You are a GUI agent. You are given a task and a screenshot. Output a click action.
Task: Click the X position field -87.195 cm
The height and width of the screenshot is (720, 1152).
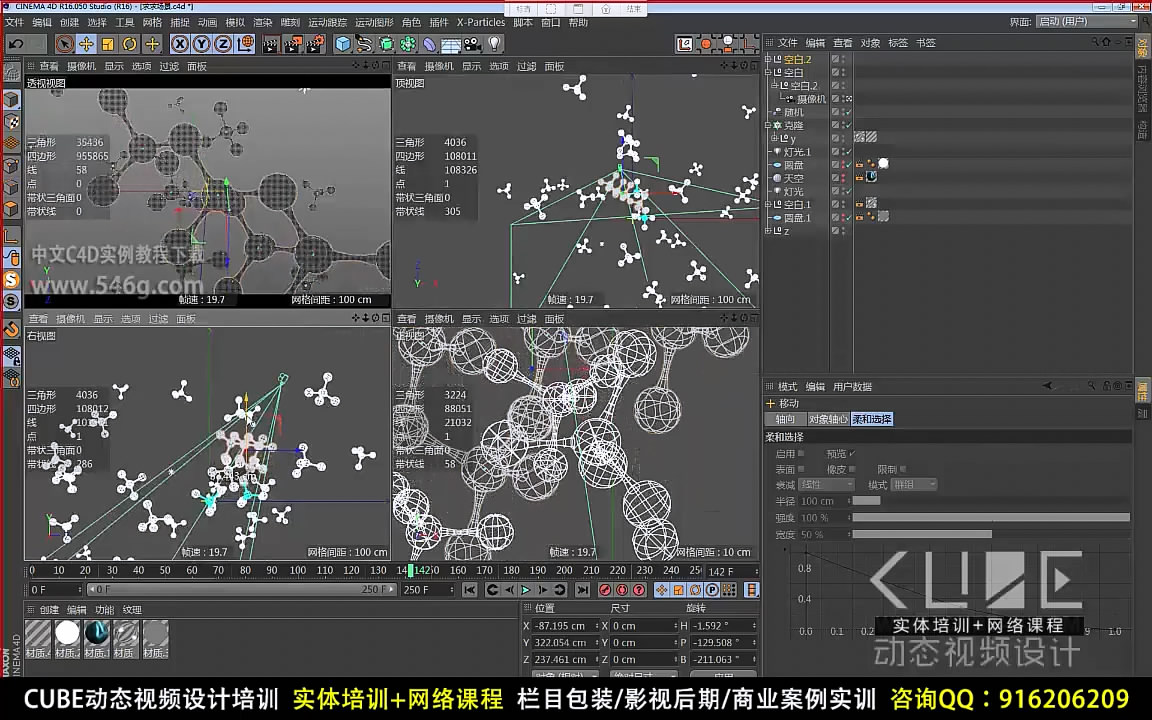click(x=565, y=626)
